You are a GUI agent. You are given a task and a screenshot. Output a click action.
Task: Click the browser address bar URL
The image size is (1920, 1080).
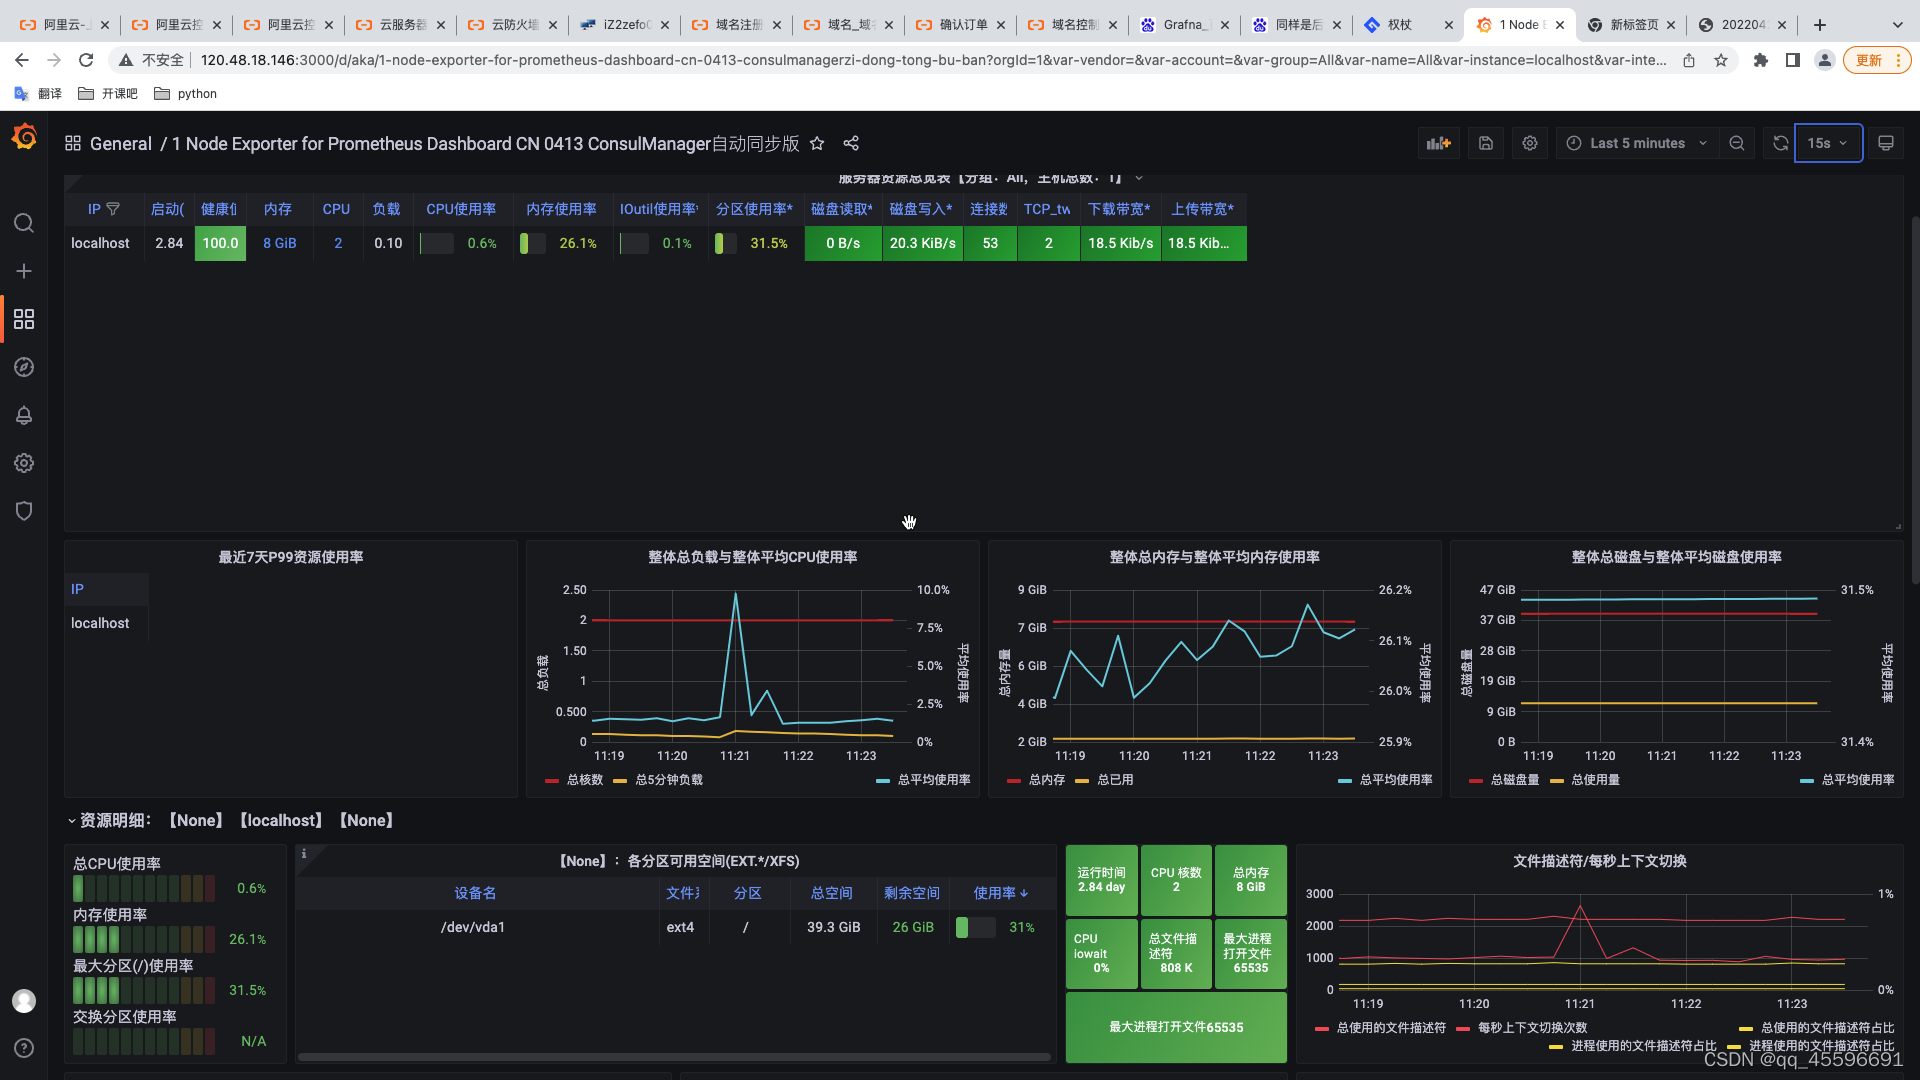click(x=933, y=60)
